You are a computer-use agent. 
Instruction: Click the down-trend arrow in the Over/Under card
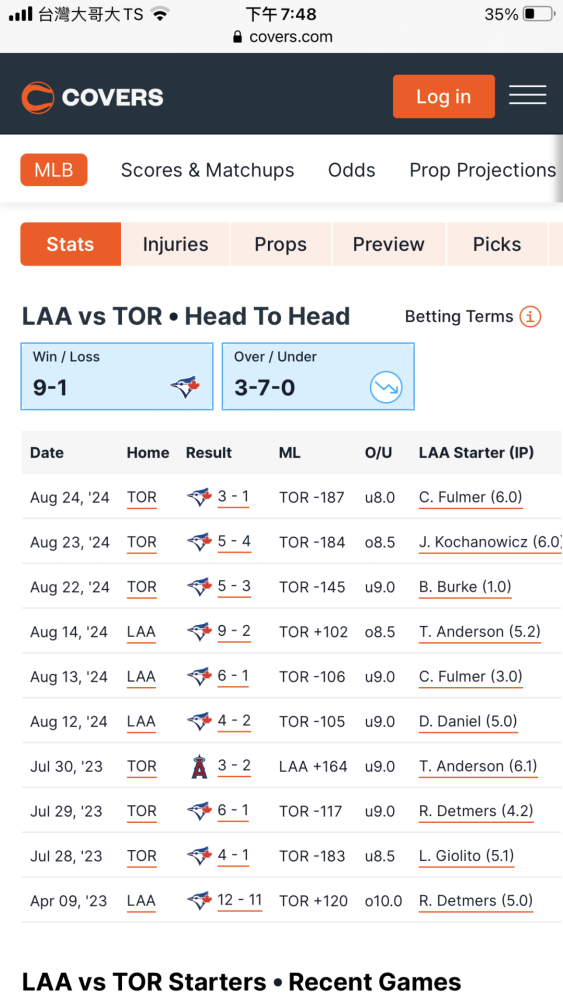click(386, 388)
